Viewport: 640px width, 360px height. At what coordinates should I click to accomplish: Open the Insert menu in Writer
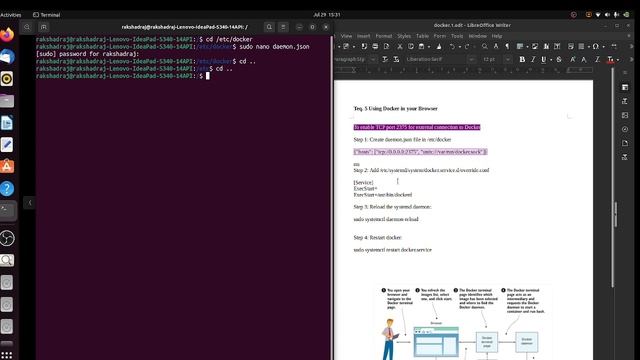coord(363,36)
